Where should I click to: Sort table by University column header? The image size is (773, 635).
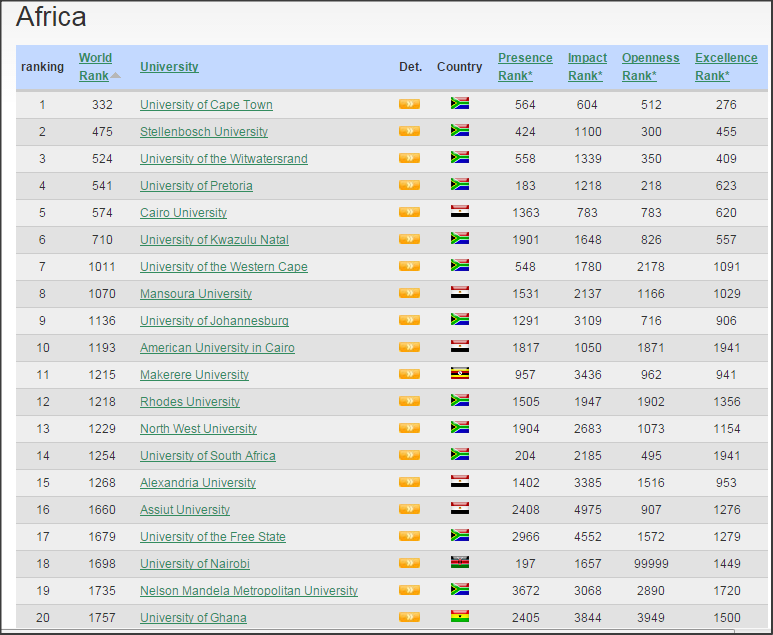pyautogui.click(x=169, y=67)
